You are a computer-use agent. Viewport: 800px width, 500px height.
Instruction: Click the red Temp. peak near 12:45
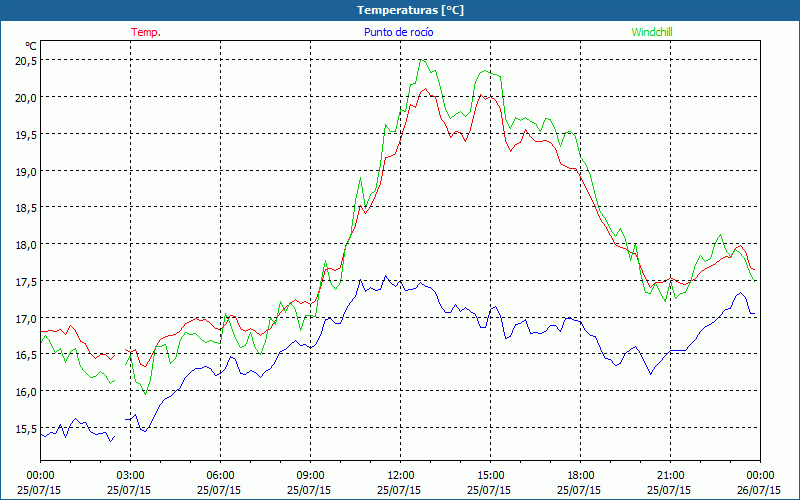[x=425, y=89]
